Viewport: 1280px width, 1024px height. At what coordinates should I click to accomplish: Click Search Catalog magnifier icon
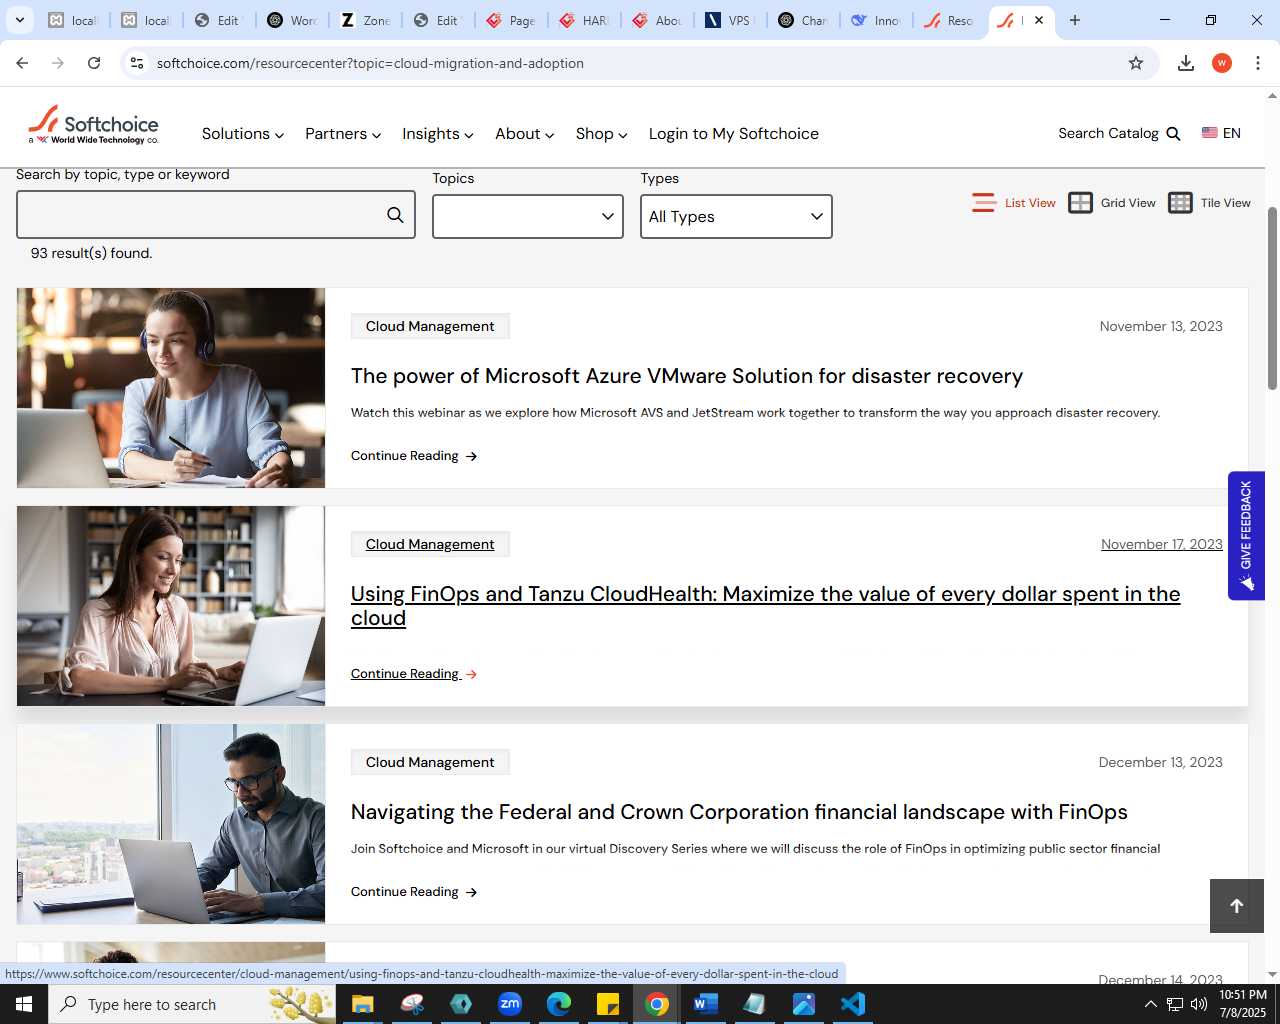(1174, 134)
